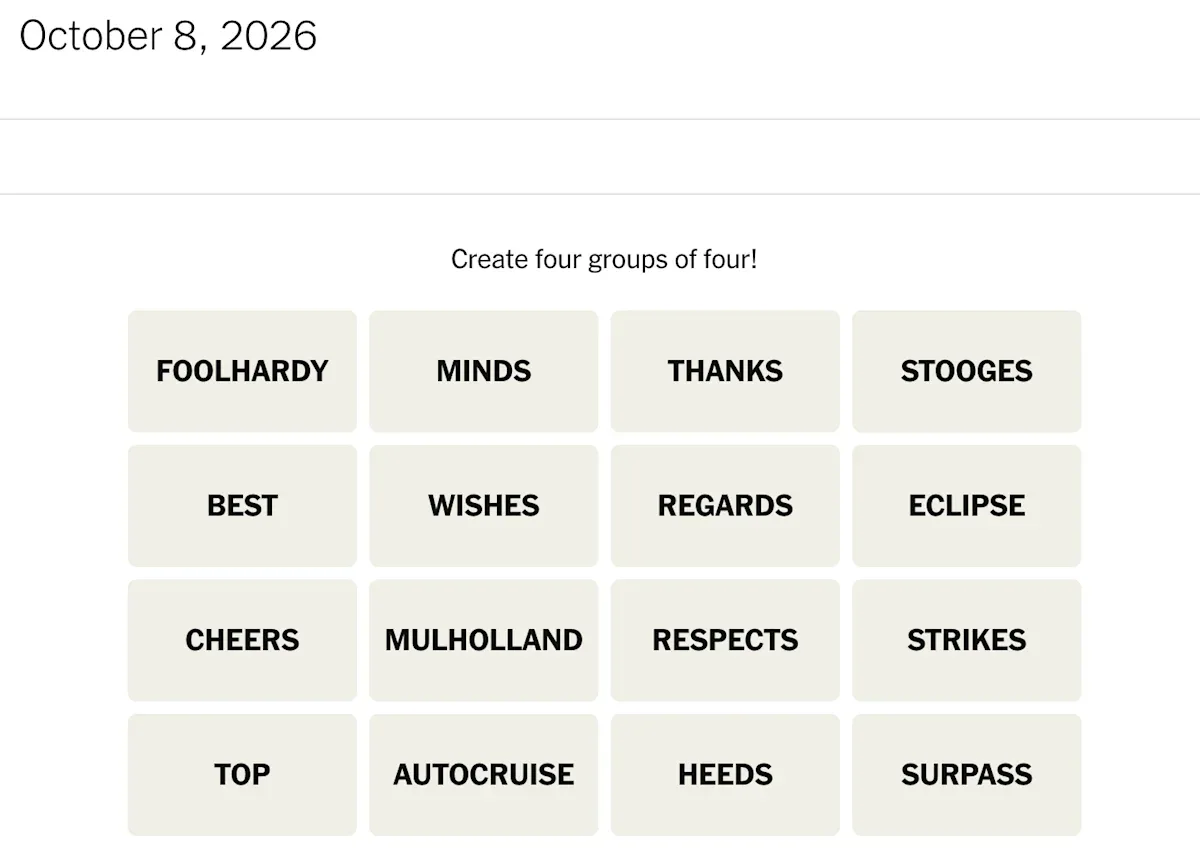The width and height of the screenshot is (1200, 862).
Task: Click the blank banner strip below the date
Action: click(x=600, y=157)
